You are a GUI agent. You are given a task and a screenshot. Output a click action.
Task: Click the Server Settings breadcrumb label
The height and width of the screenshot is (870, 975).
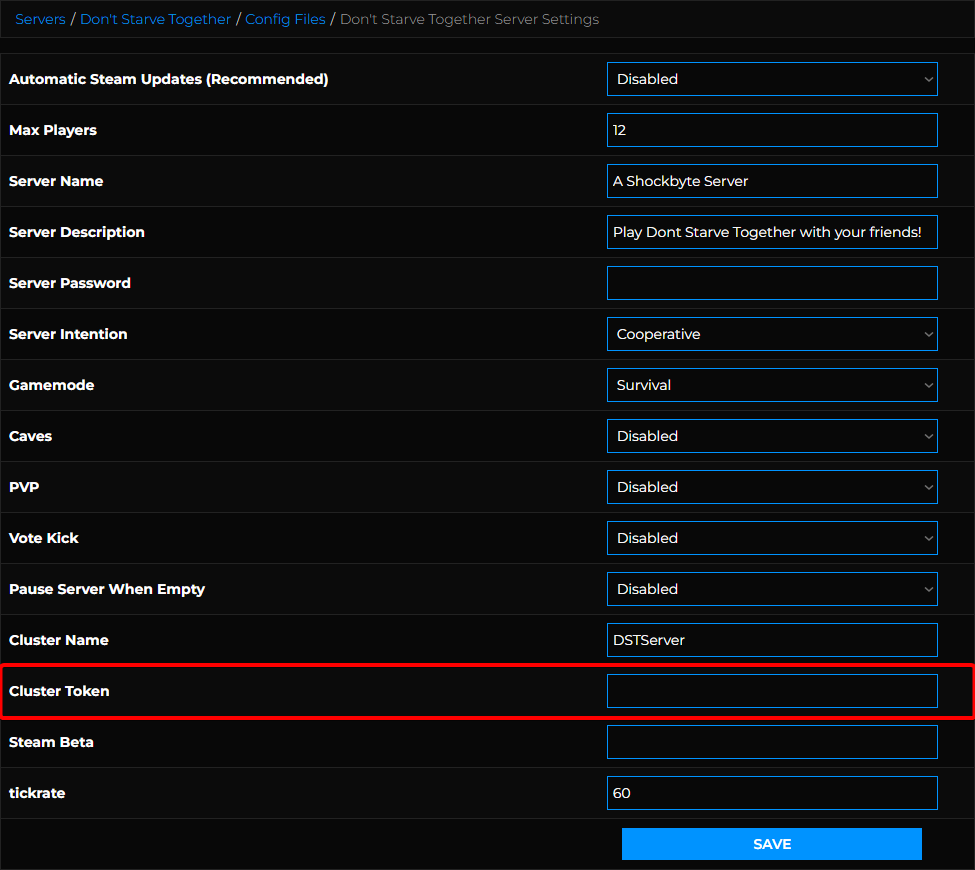(469, 19)
